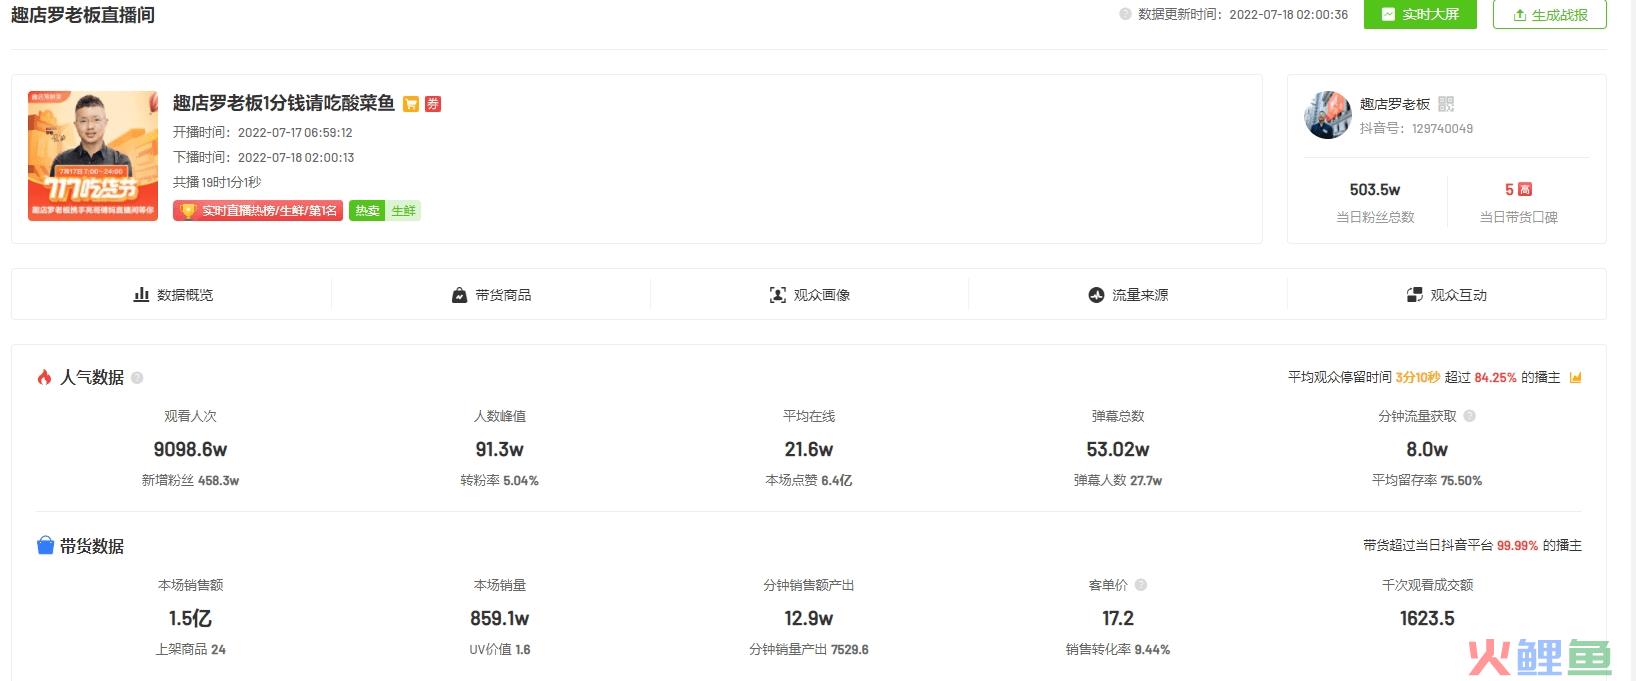Screen dimensions: 1636x681
Task: Click help icon beside 分钟流量获取
Action: click(1469, 416)
